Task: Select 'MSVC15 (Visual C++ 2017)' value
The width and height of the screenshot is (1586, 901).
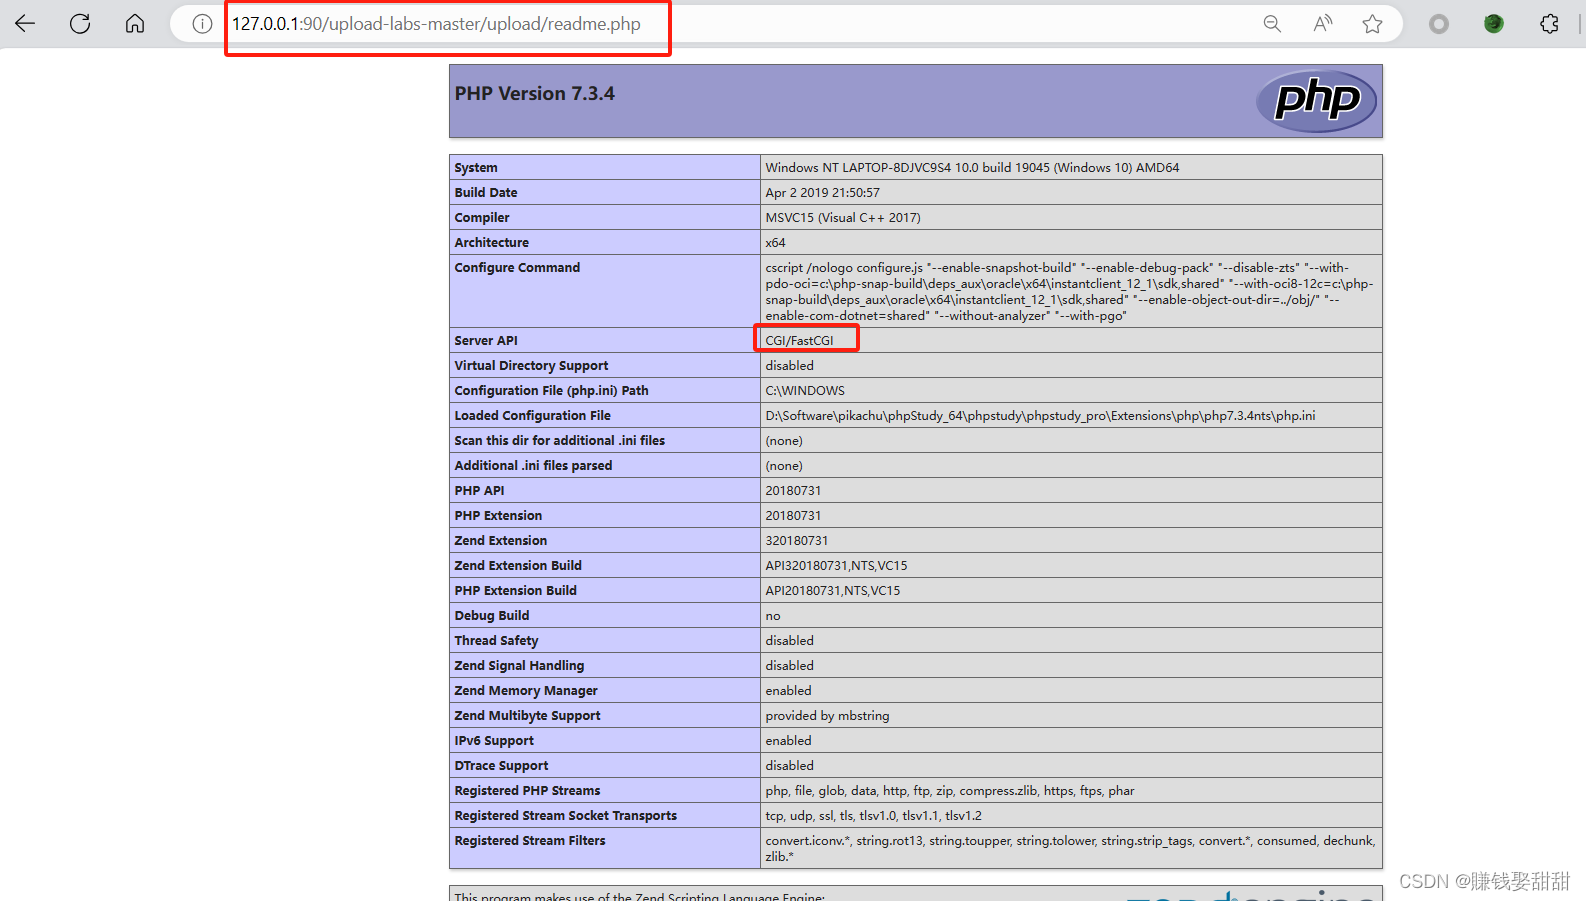Action: (x=843, y=218)
